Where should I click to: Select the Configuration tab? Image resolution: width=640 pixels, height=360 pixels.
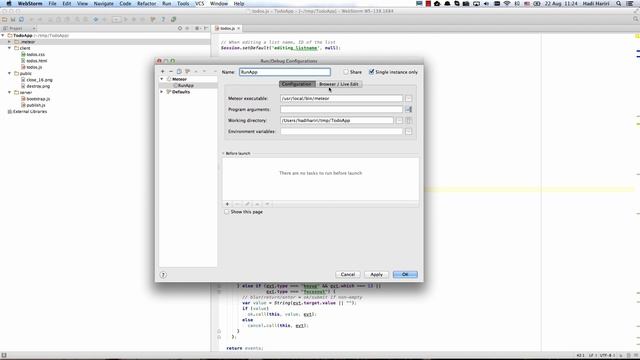(297, 84)
